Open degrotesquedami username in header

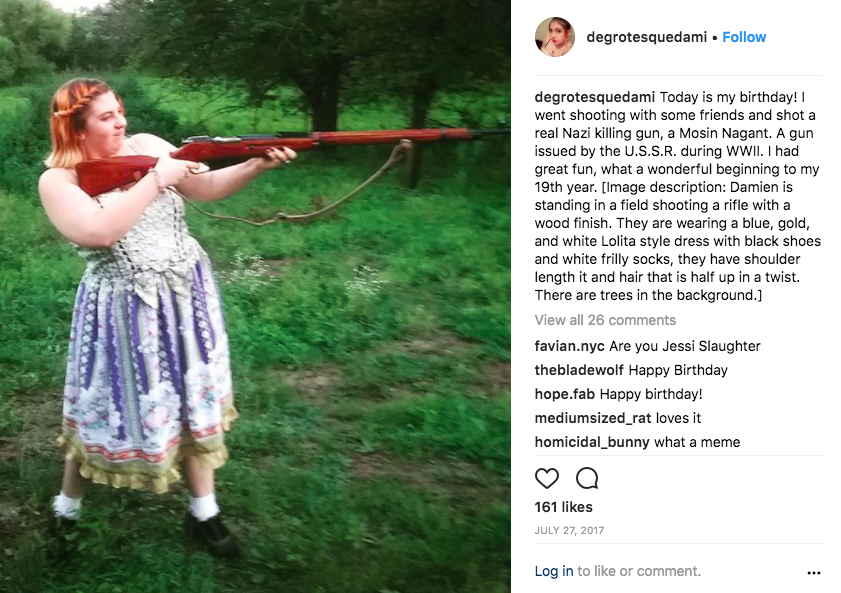(x=646, y=37)
